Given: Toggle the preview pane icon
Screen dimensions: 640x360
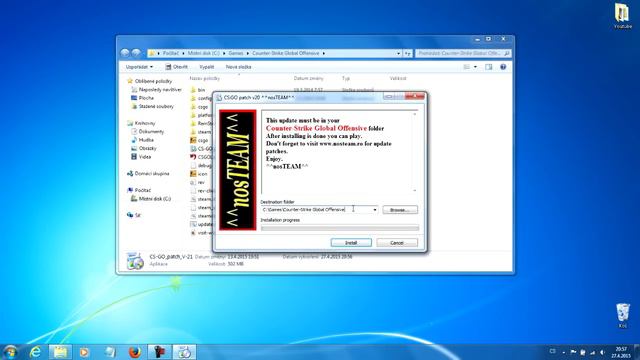Looking at the screenshot, I should click(489, 67).
